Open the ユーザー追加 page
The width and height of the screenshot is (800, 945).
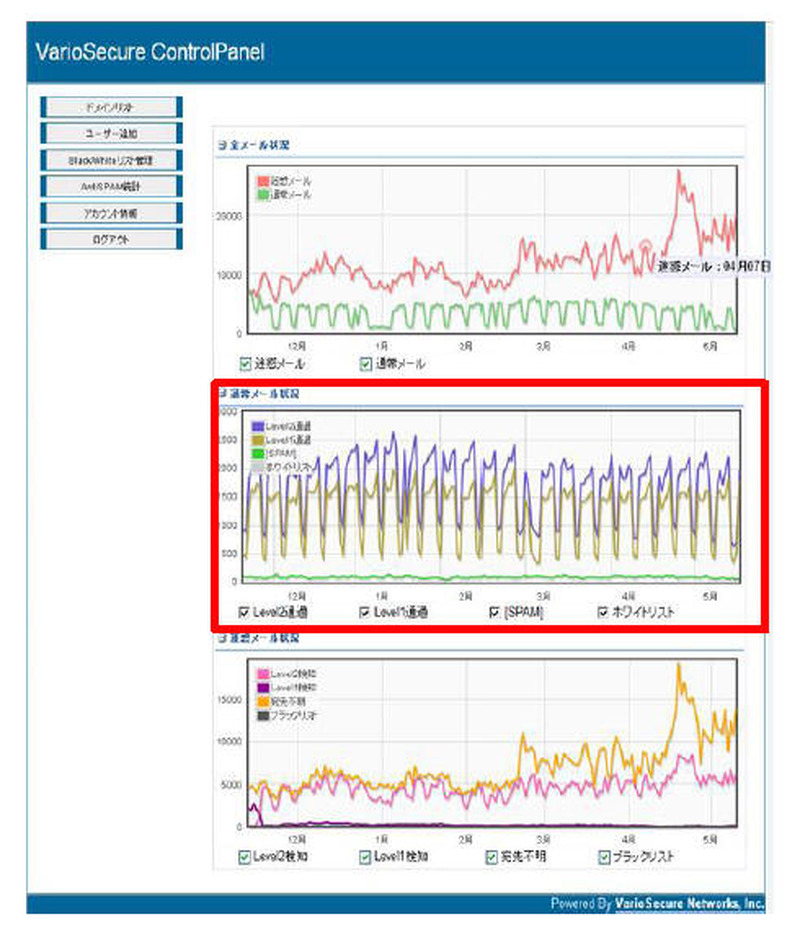111,133
